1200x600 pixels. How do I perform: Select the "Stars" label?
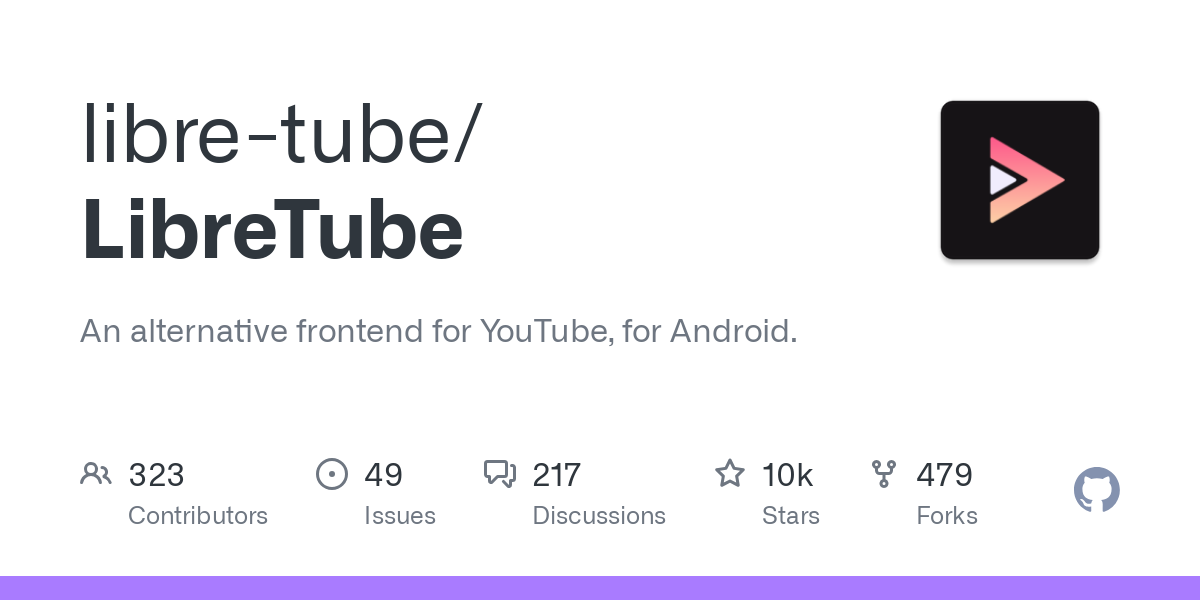[x=791, y=516]
